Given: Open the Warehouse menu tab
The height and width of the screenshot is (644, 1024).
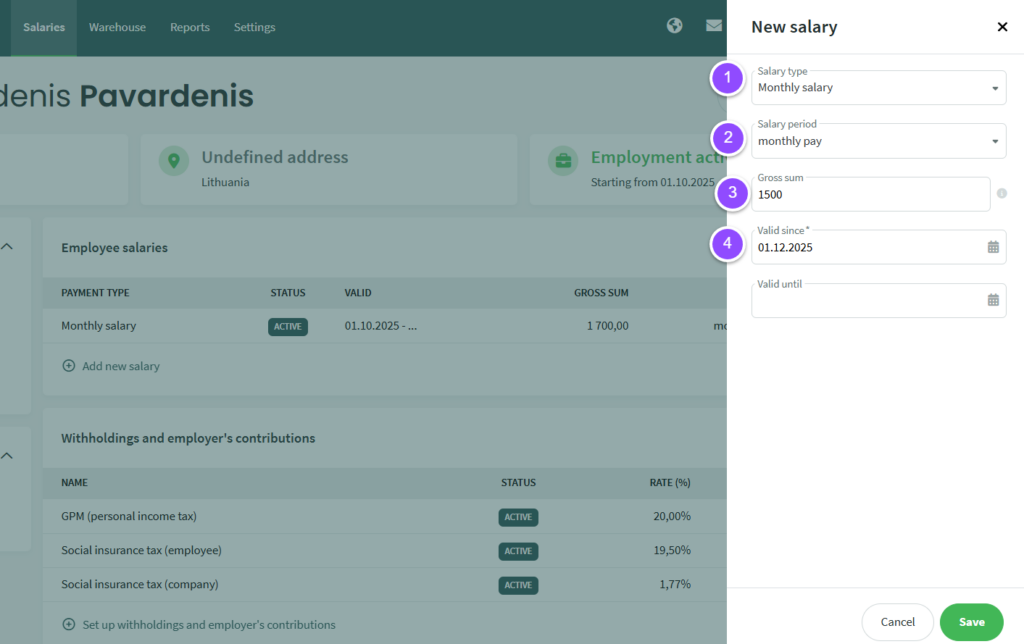Looking at the screenshot, I should pyautogui.click(x=117, y=27).
